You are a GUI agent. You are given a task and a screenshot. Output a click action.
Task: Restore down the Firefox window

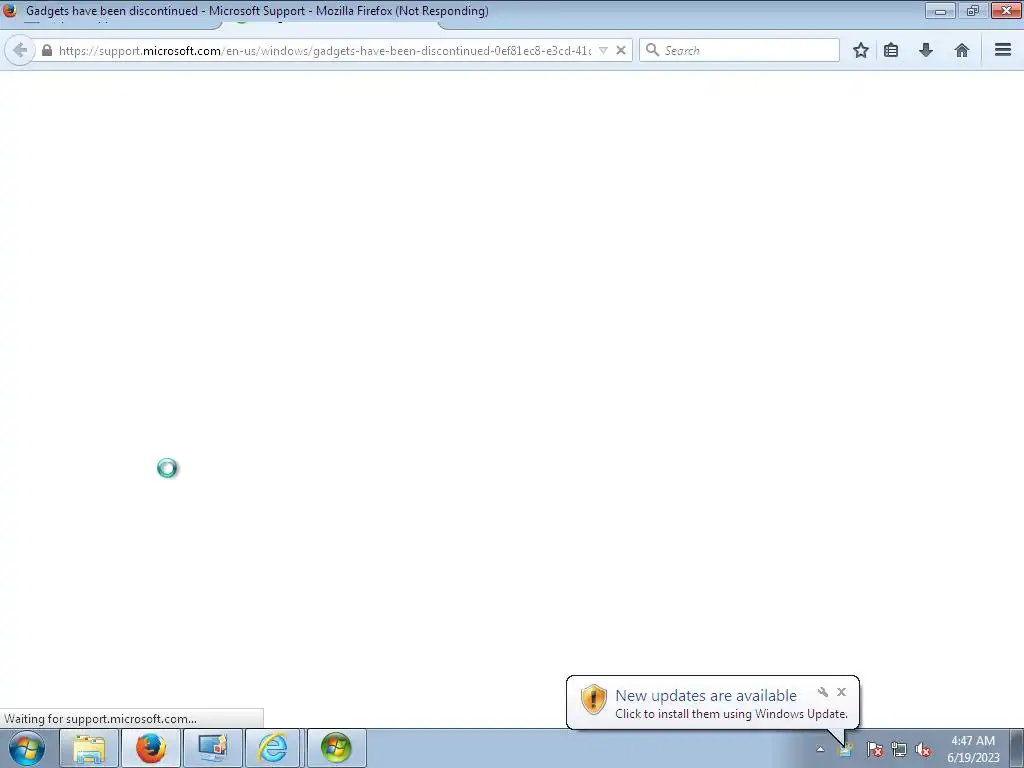972,10
